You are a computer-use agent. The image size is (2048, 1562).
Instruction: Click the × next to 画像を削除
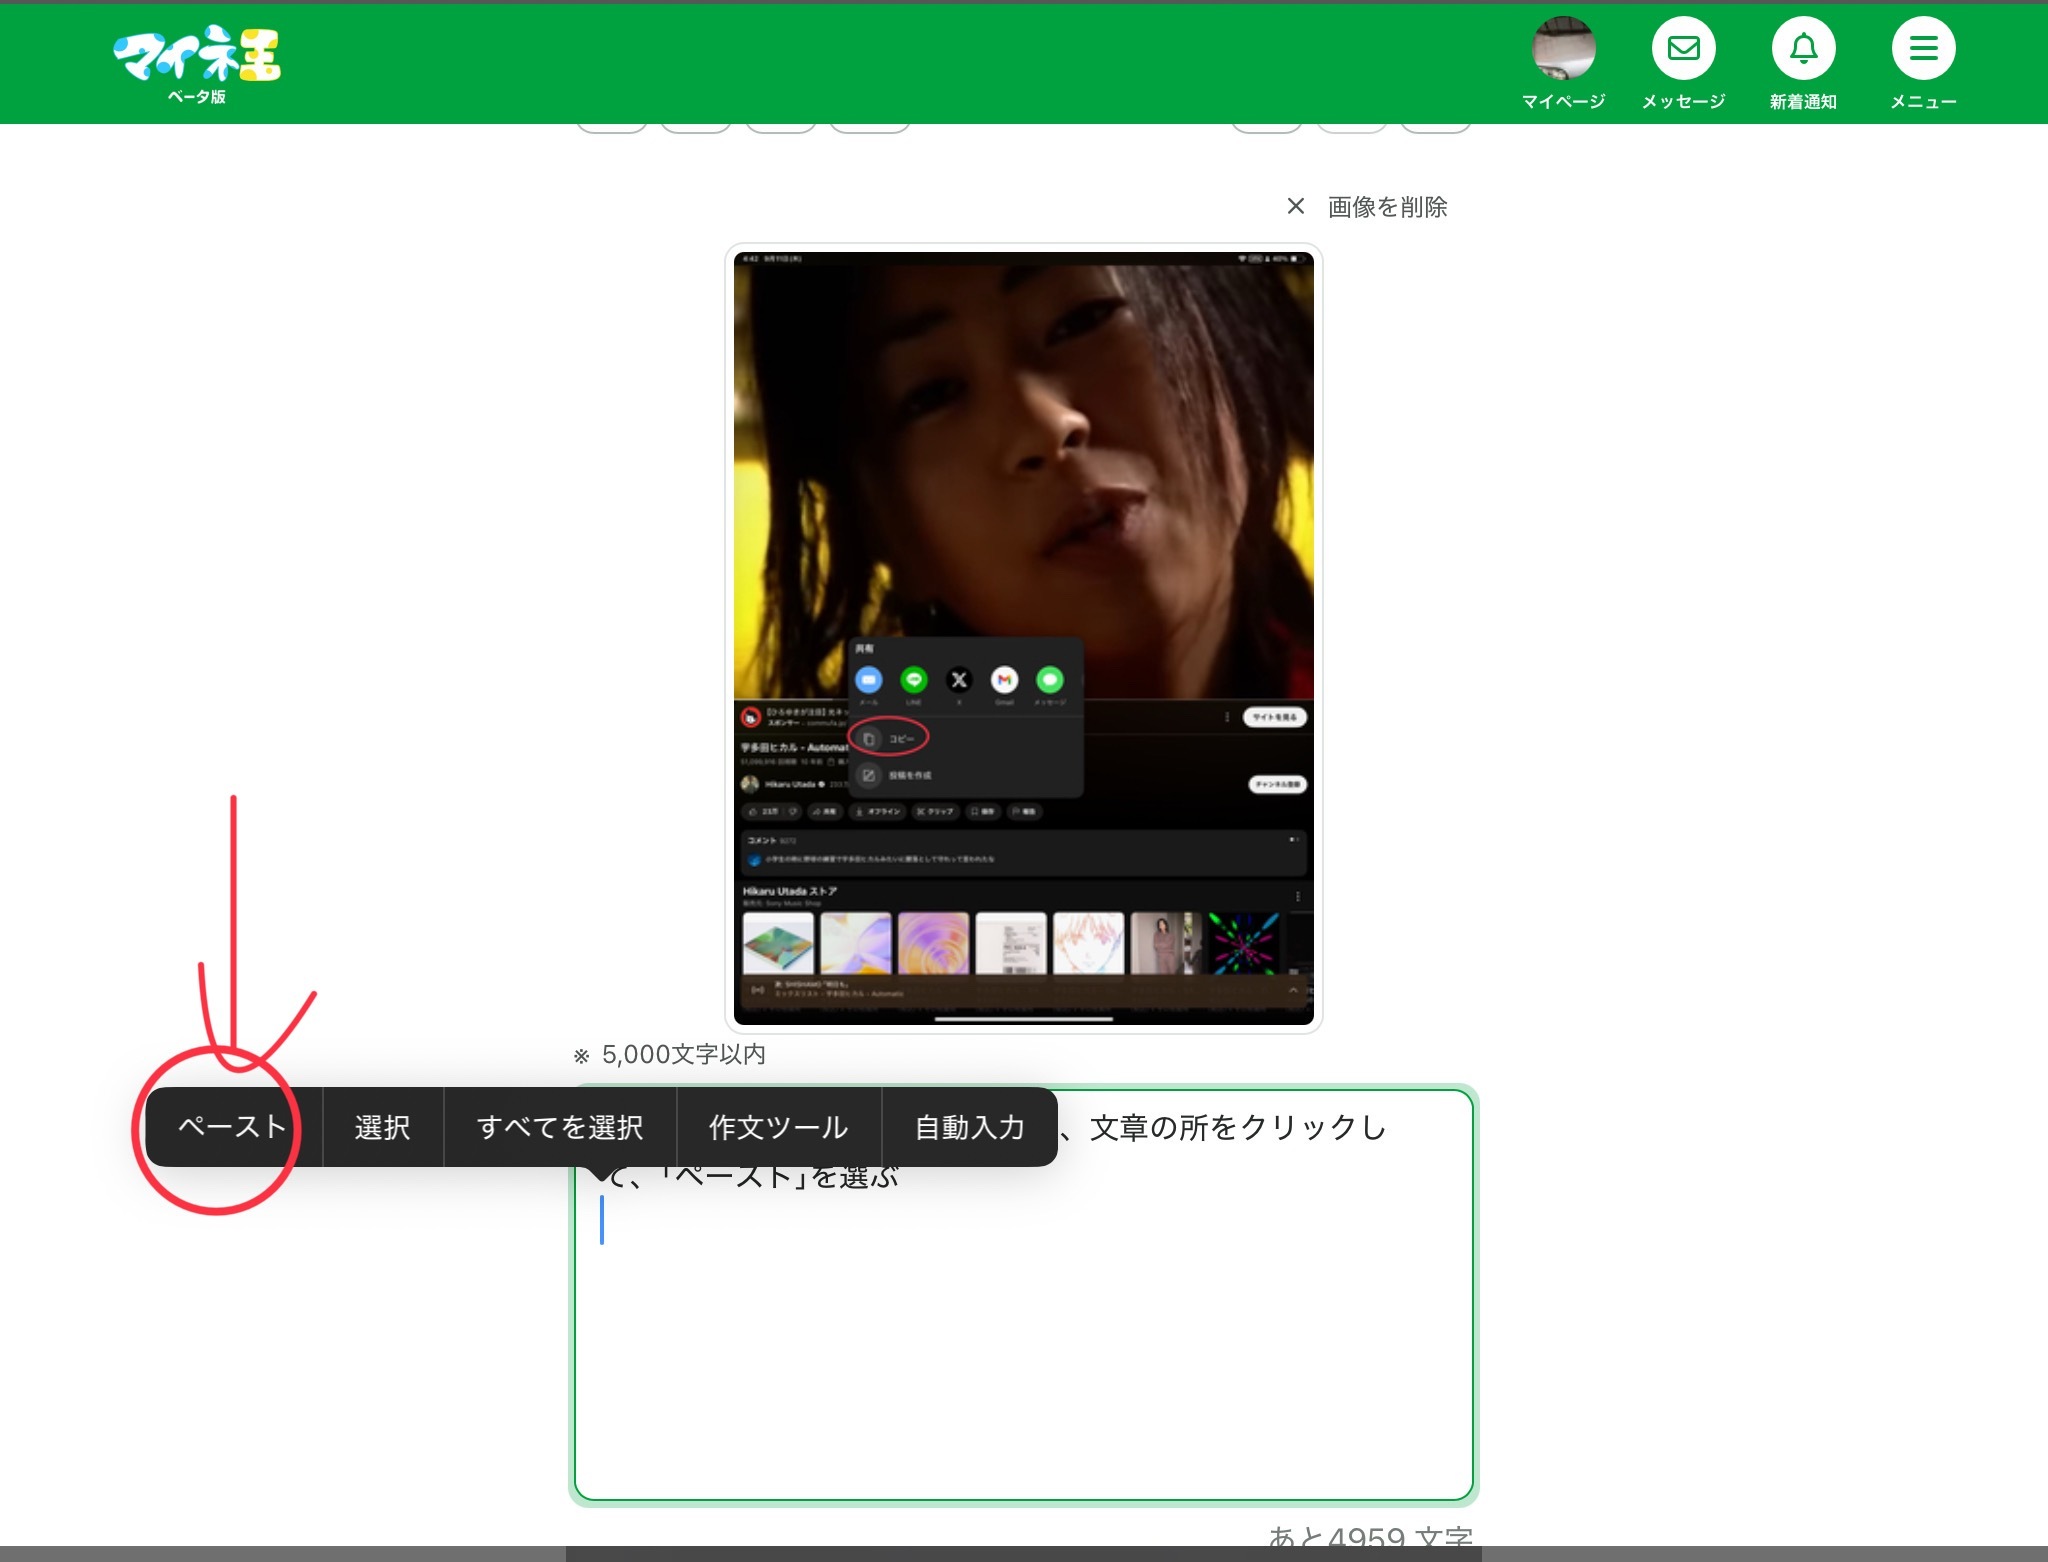click(x=1296, y=206)
